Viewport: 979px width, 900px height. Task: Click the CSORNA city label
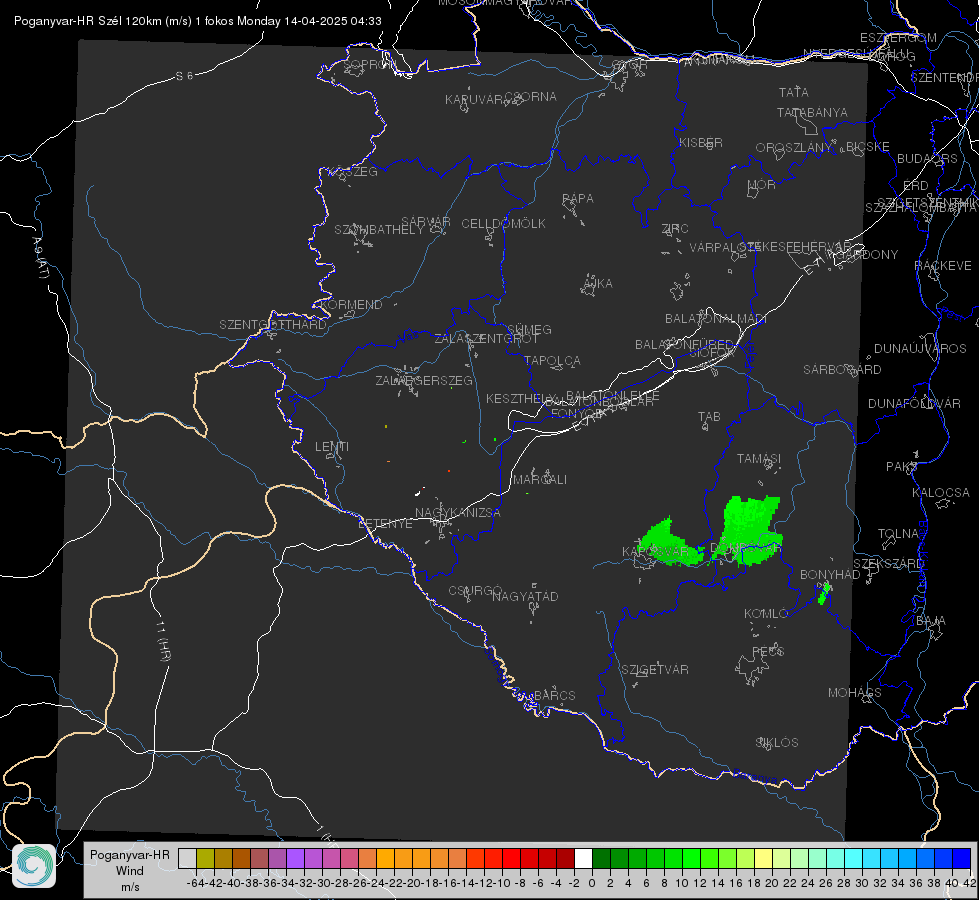coord(531,97)
